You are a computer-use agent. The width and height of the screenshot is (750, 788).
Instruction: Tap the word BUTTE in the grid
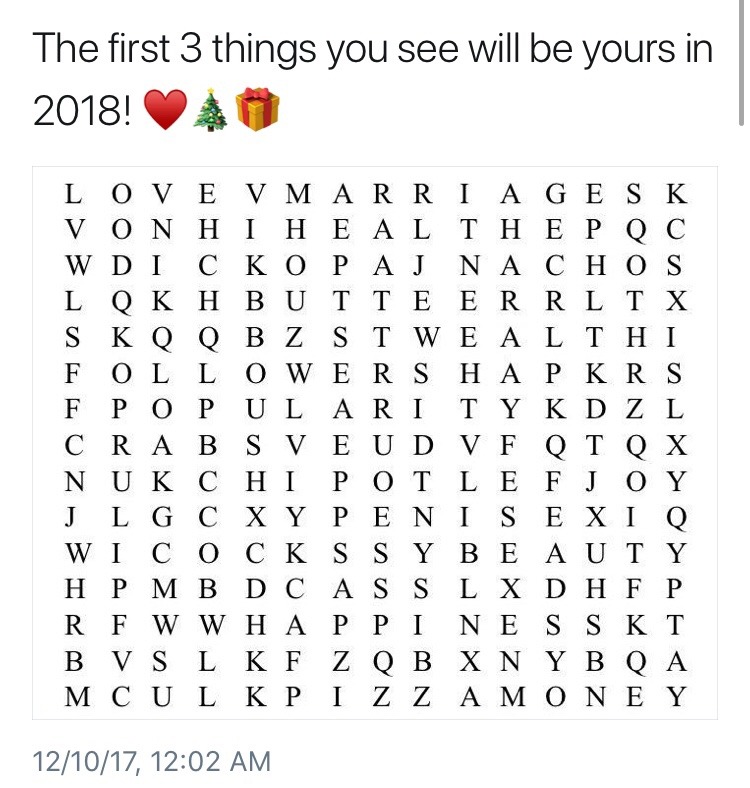pyautogui.click(x=340, y=301)
